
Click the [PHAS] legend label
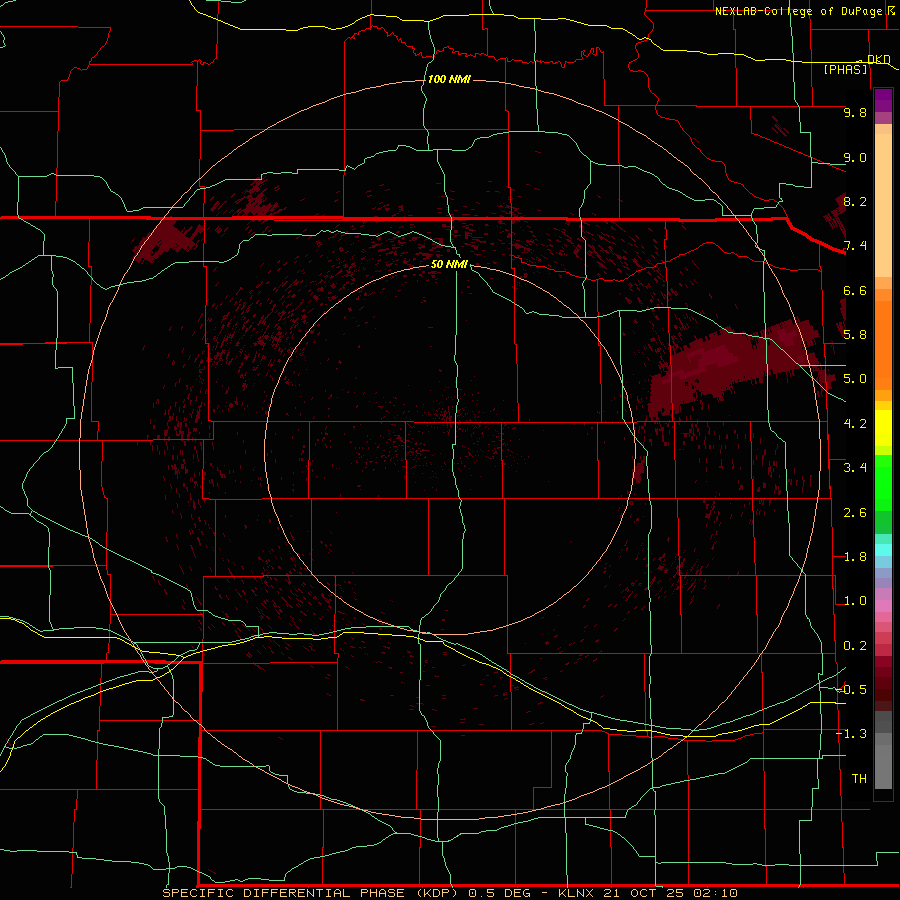(x=845, y=69)
